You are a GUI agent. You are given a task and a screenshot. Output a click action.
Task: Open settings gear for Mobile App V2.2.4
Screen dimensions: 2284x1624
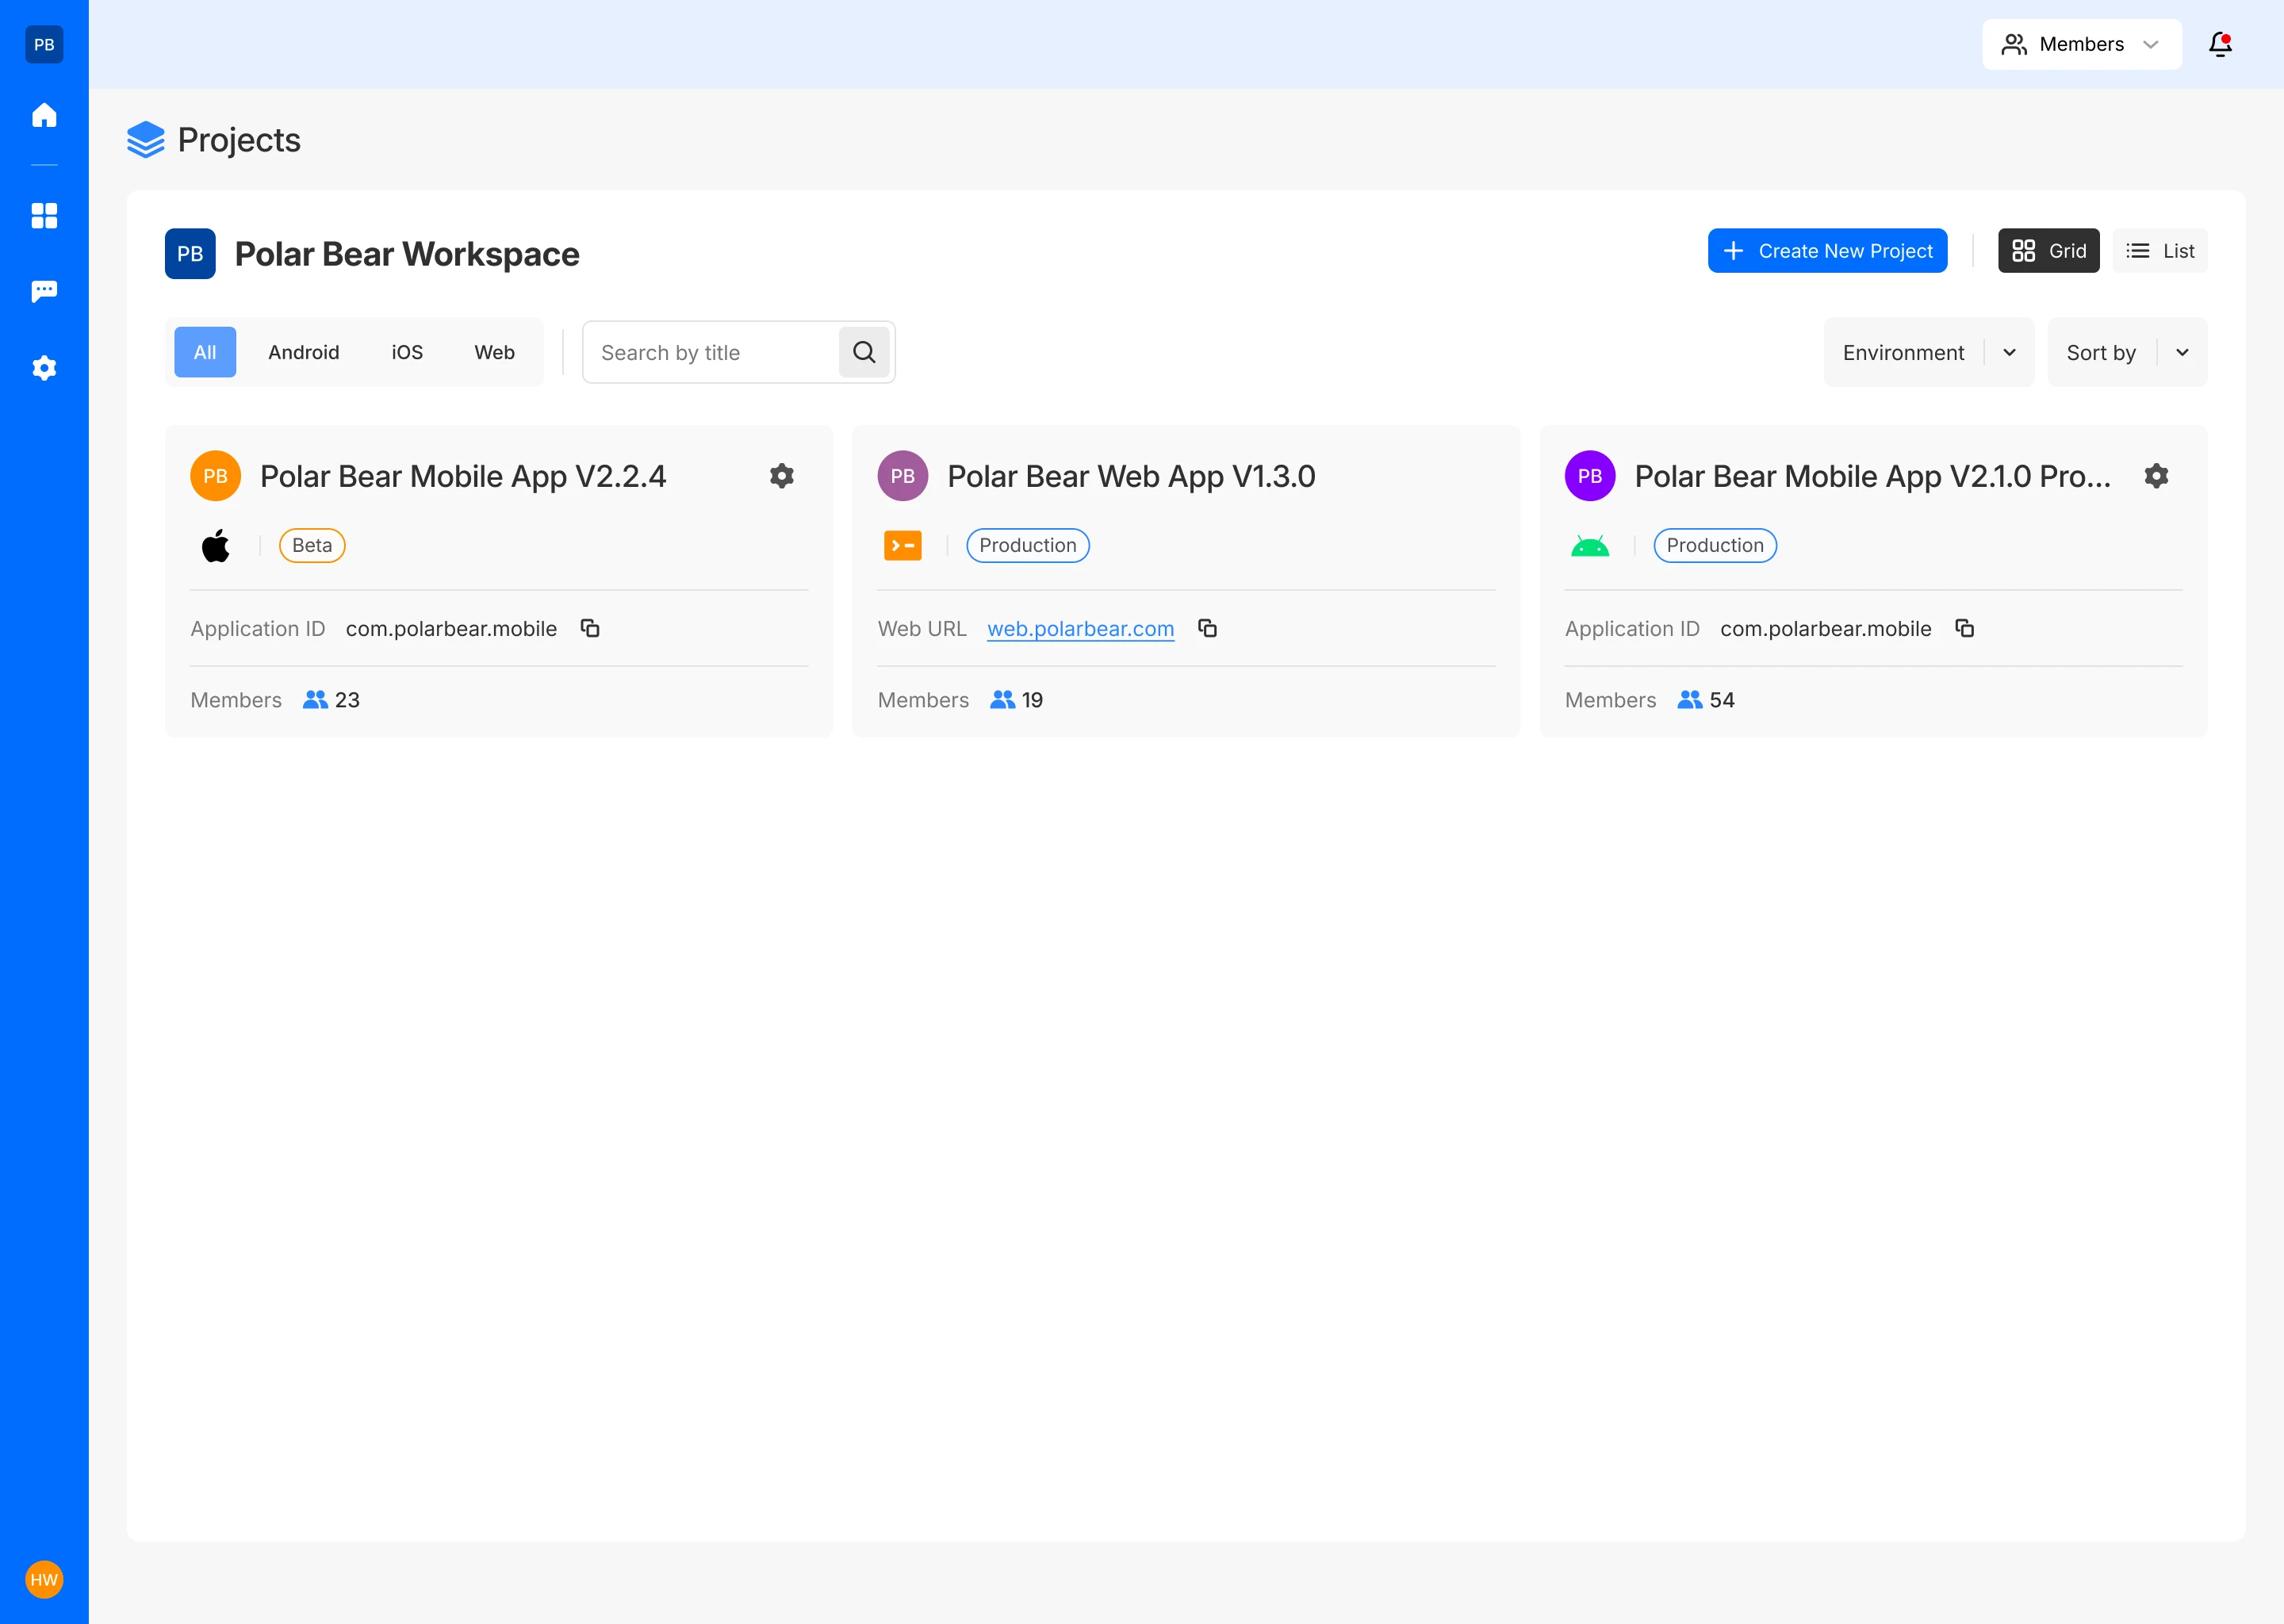pos(782,476)
